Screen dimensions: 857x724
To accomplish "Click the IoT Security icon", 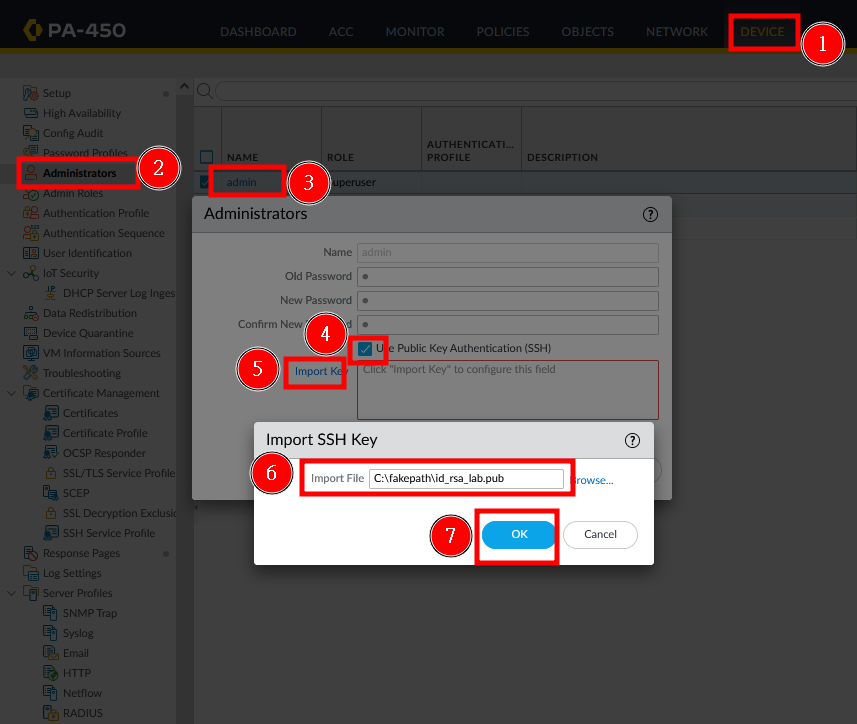I will (x=31, y=273).
